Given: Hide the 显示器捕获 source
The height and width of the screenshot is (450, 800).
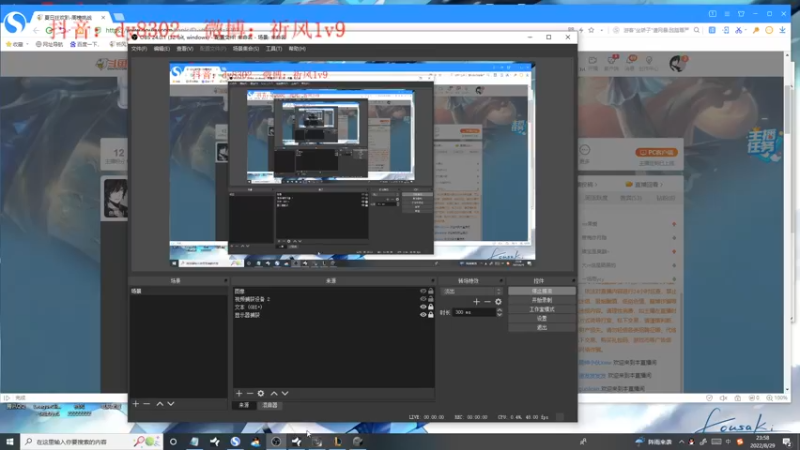Looking at the screenshot, I should pos(423,315).
